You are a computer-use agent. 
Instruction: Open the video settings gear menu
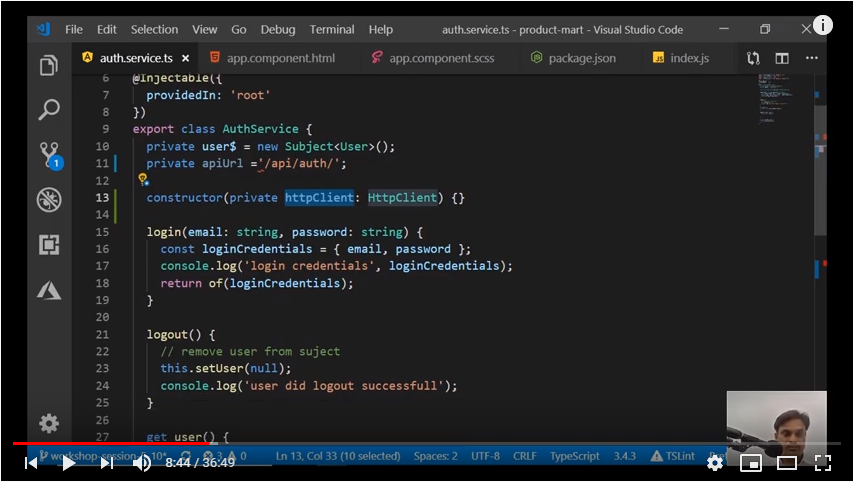tap(714, 463)
